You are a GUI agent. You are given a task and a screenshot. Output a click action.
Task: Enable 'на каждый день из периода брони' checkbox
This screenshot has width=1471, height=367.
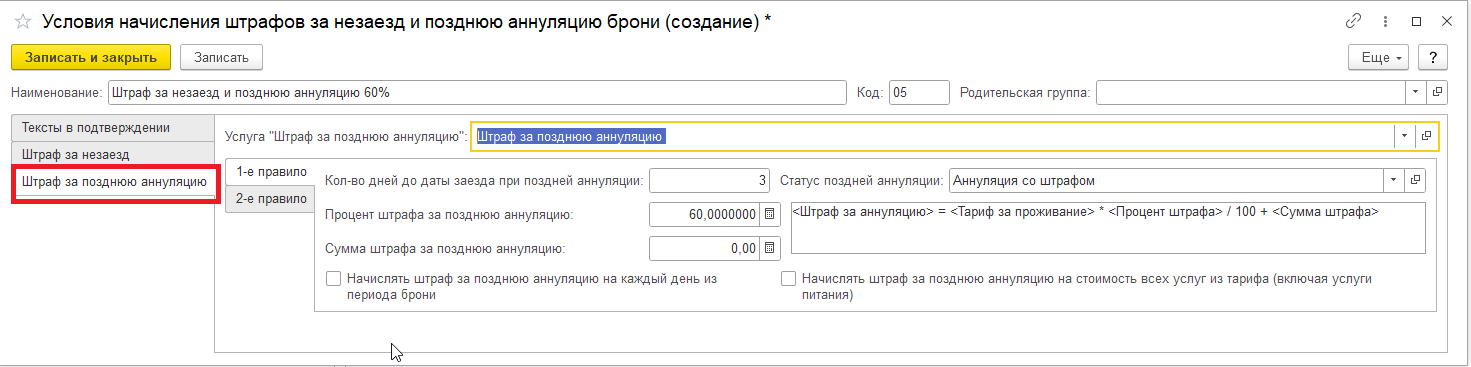click(x=334, y=279)
